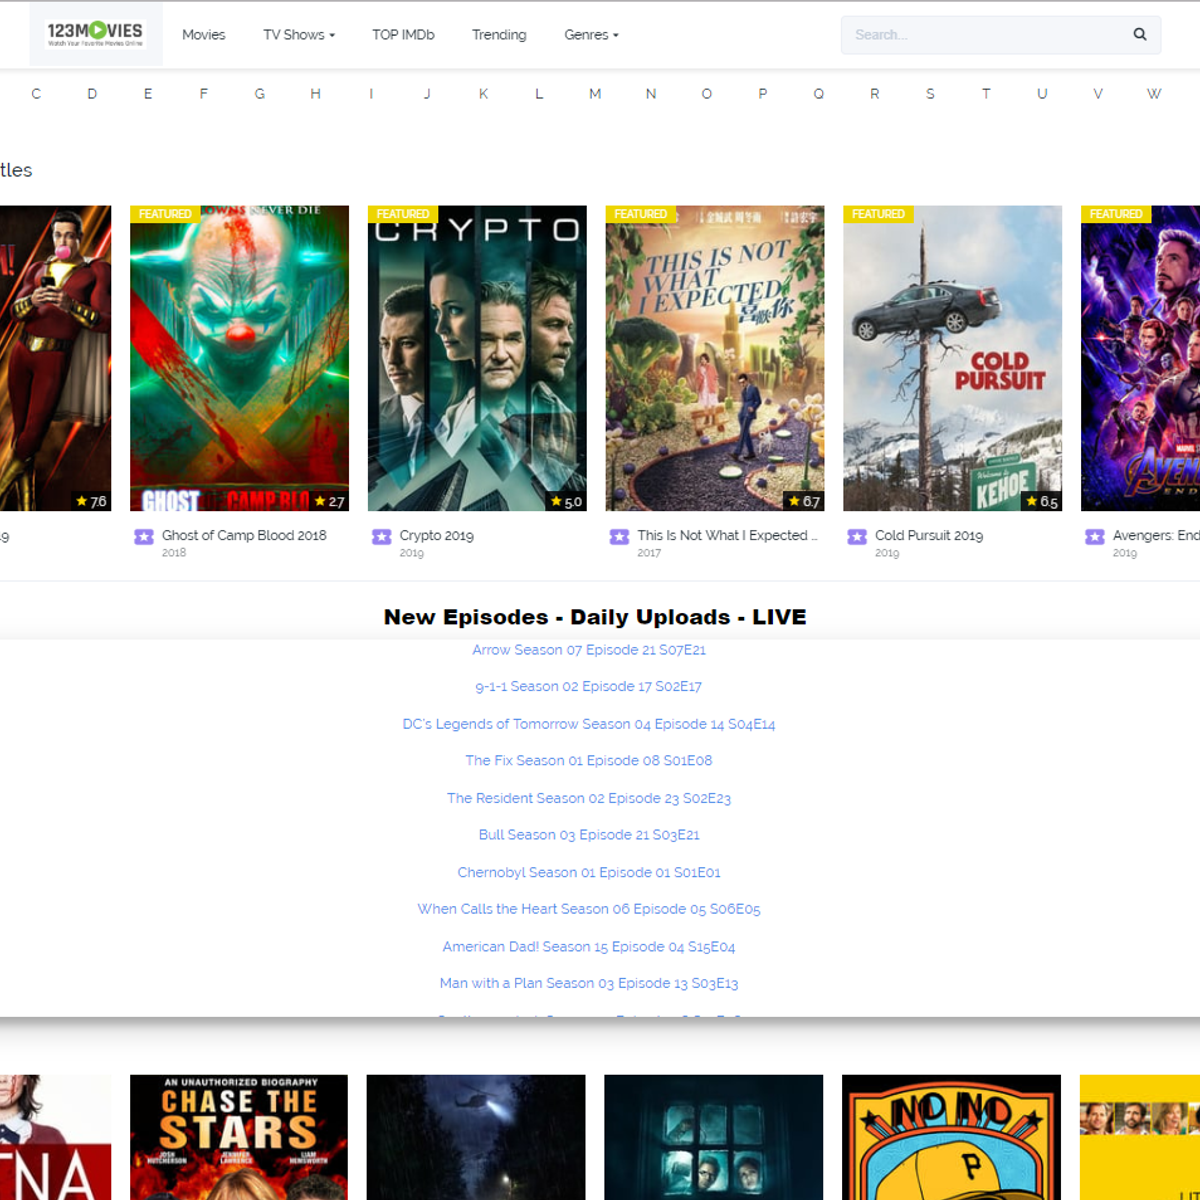Open the Trending page
The height and width of the screenshot is (1200, 1200).
(x=499, y=35)
